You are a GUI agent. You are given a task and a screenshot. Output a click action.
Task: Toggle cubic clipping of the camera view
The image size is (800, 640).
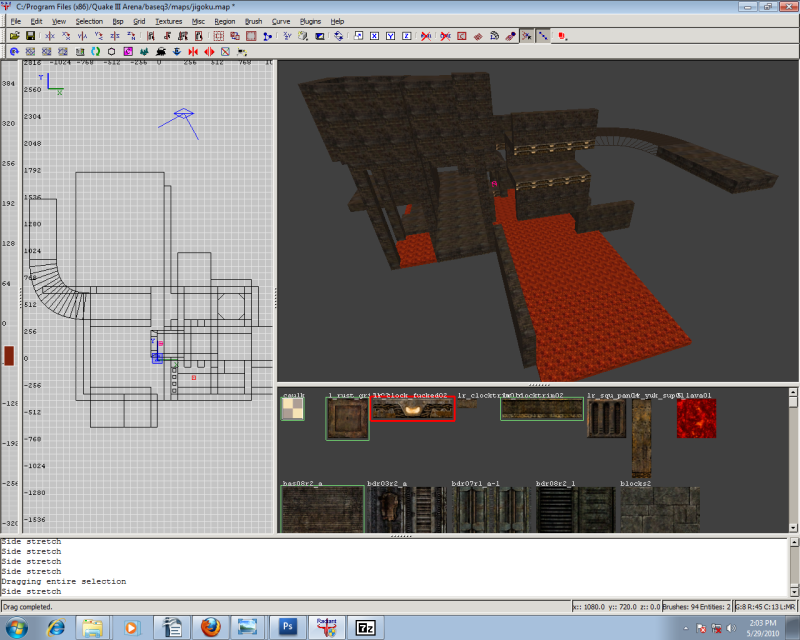coord(319,36)
